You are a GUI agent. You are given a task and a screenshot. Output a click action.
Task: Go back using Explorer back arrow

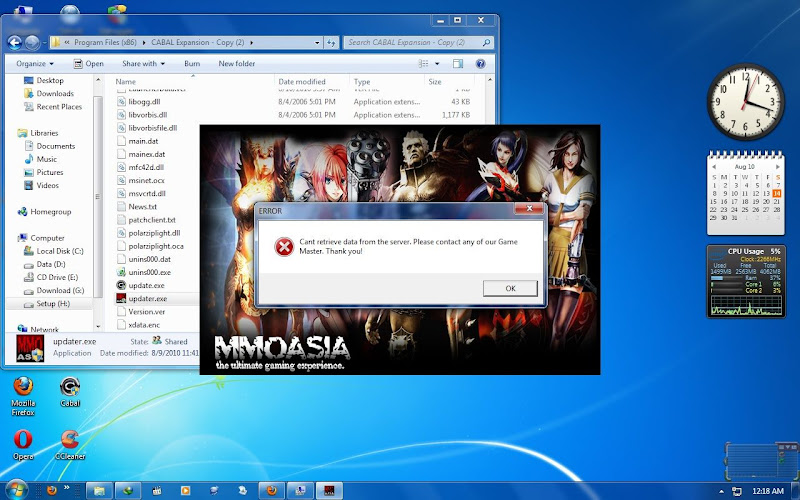16,42
